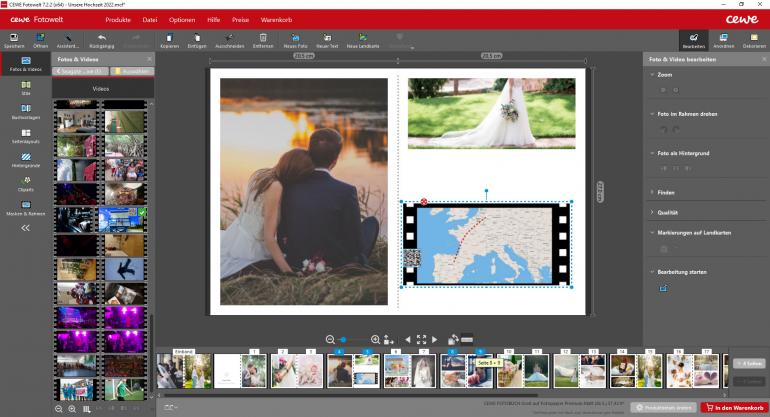Add pages with the + 4 Seiten button
This screenshot has height=417, width=770.
(x=749, y=363)
